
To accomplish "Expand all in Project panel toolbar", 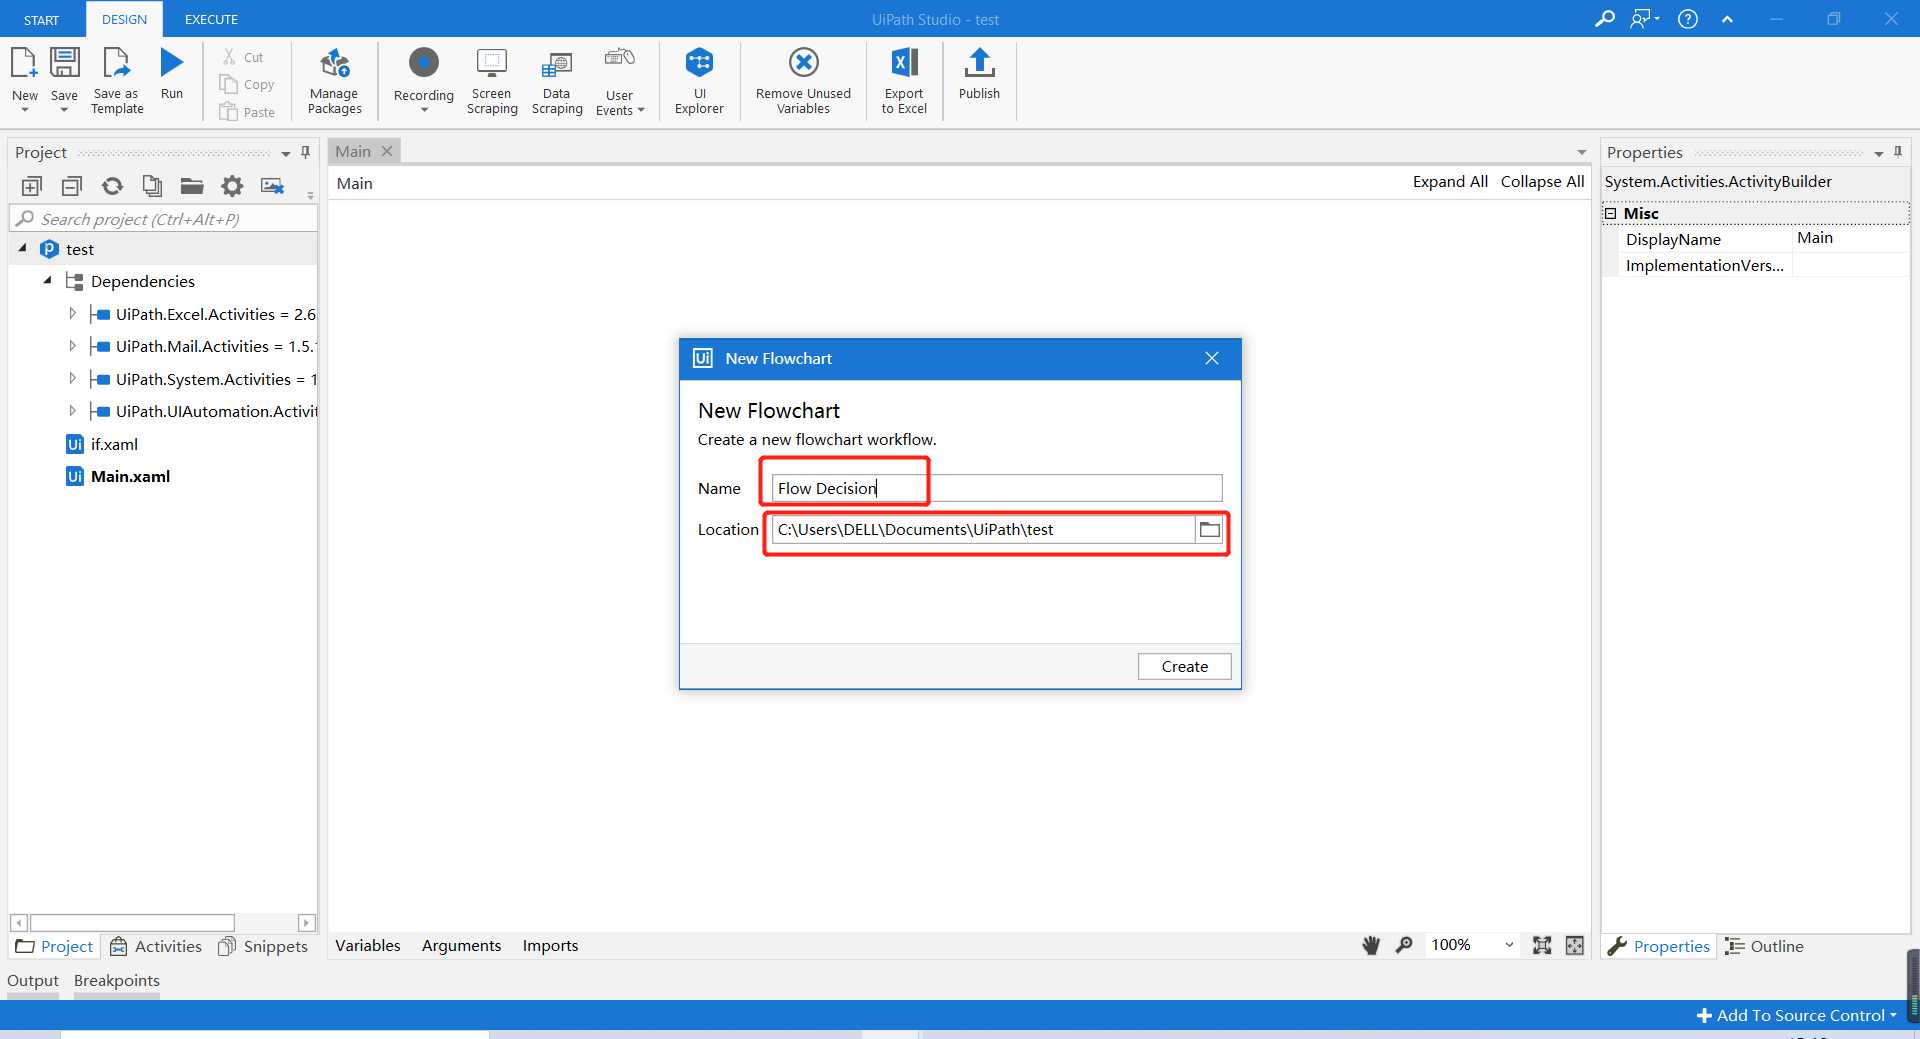I will tap(31, 186).
